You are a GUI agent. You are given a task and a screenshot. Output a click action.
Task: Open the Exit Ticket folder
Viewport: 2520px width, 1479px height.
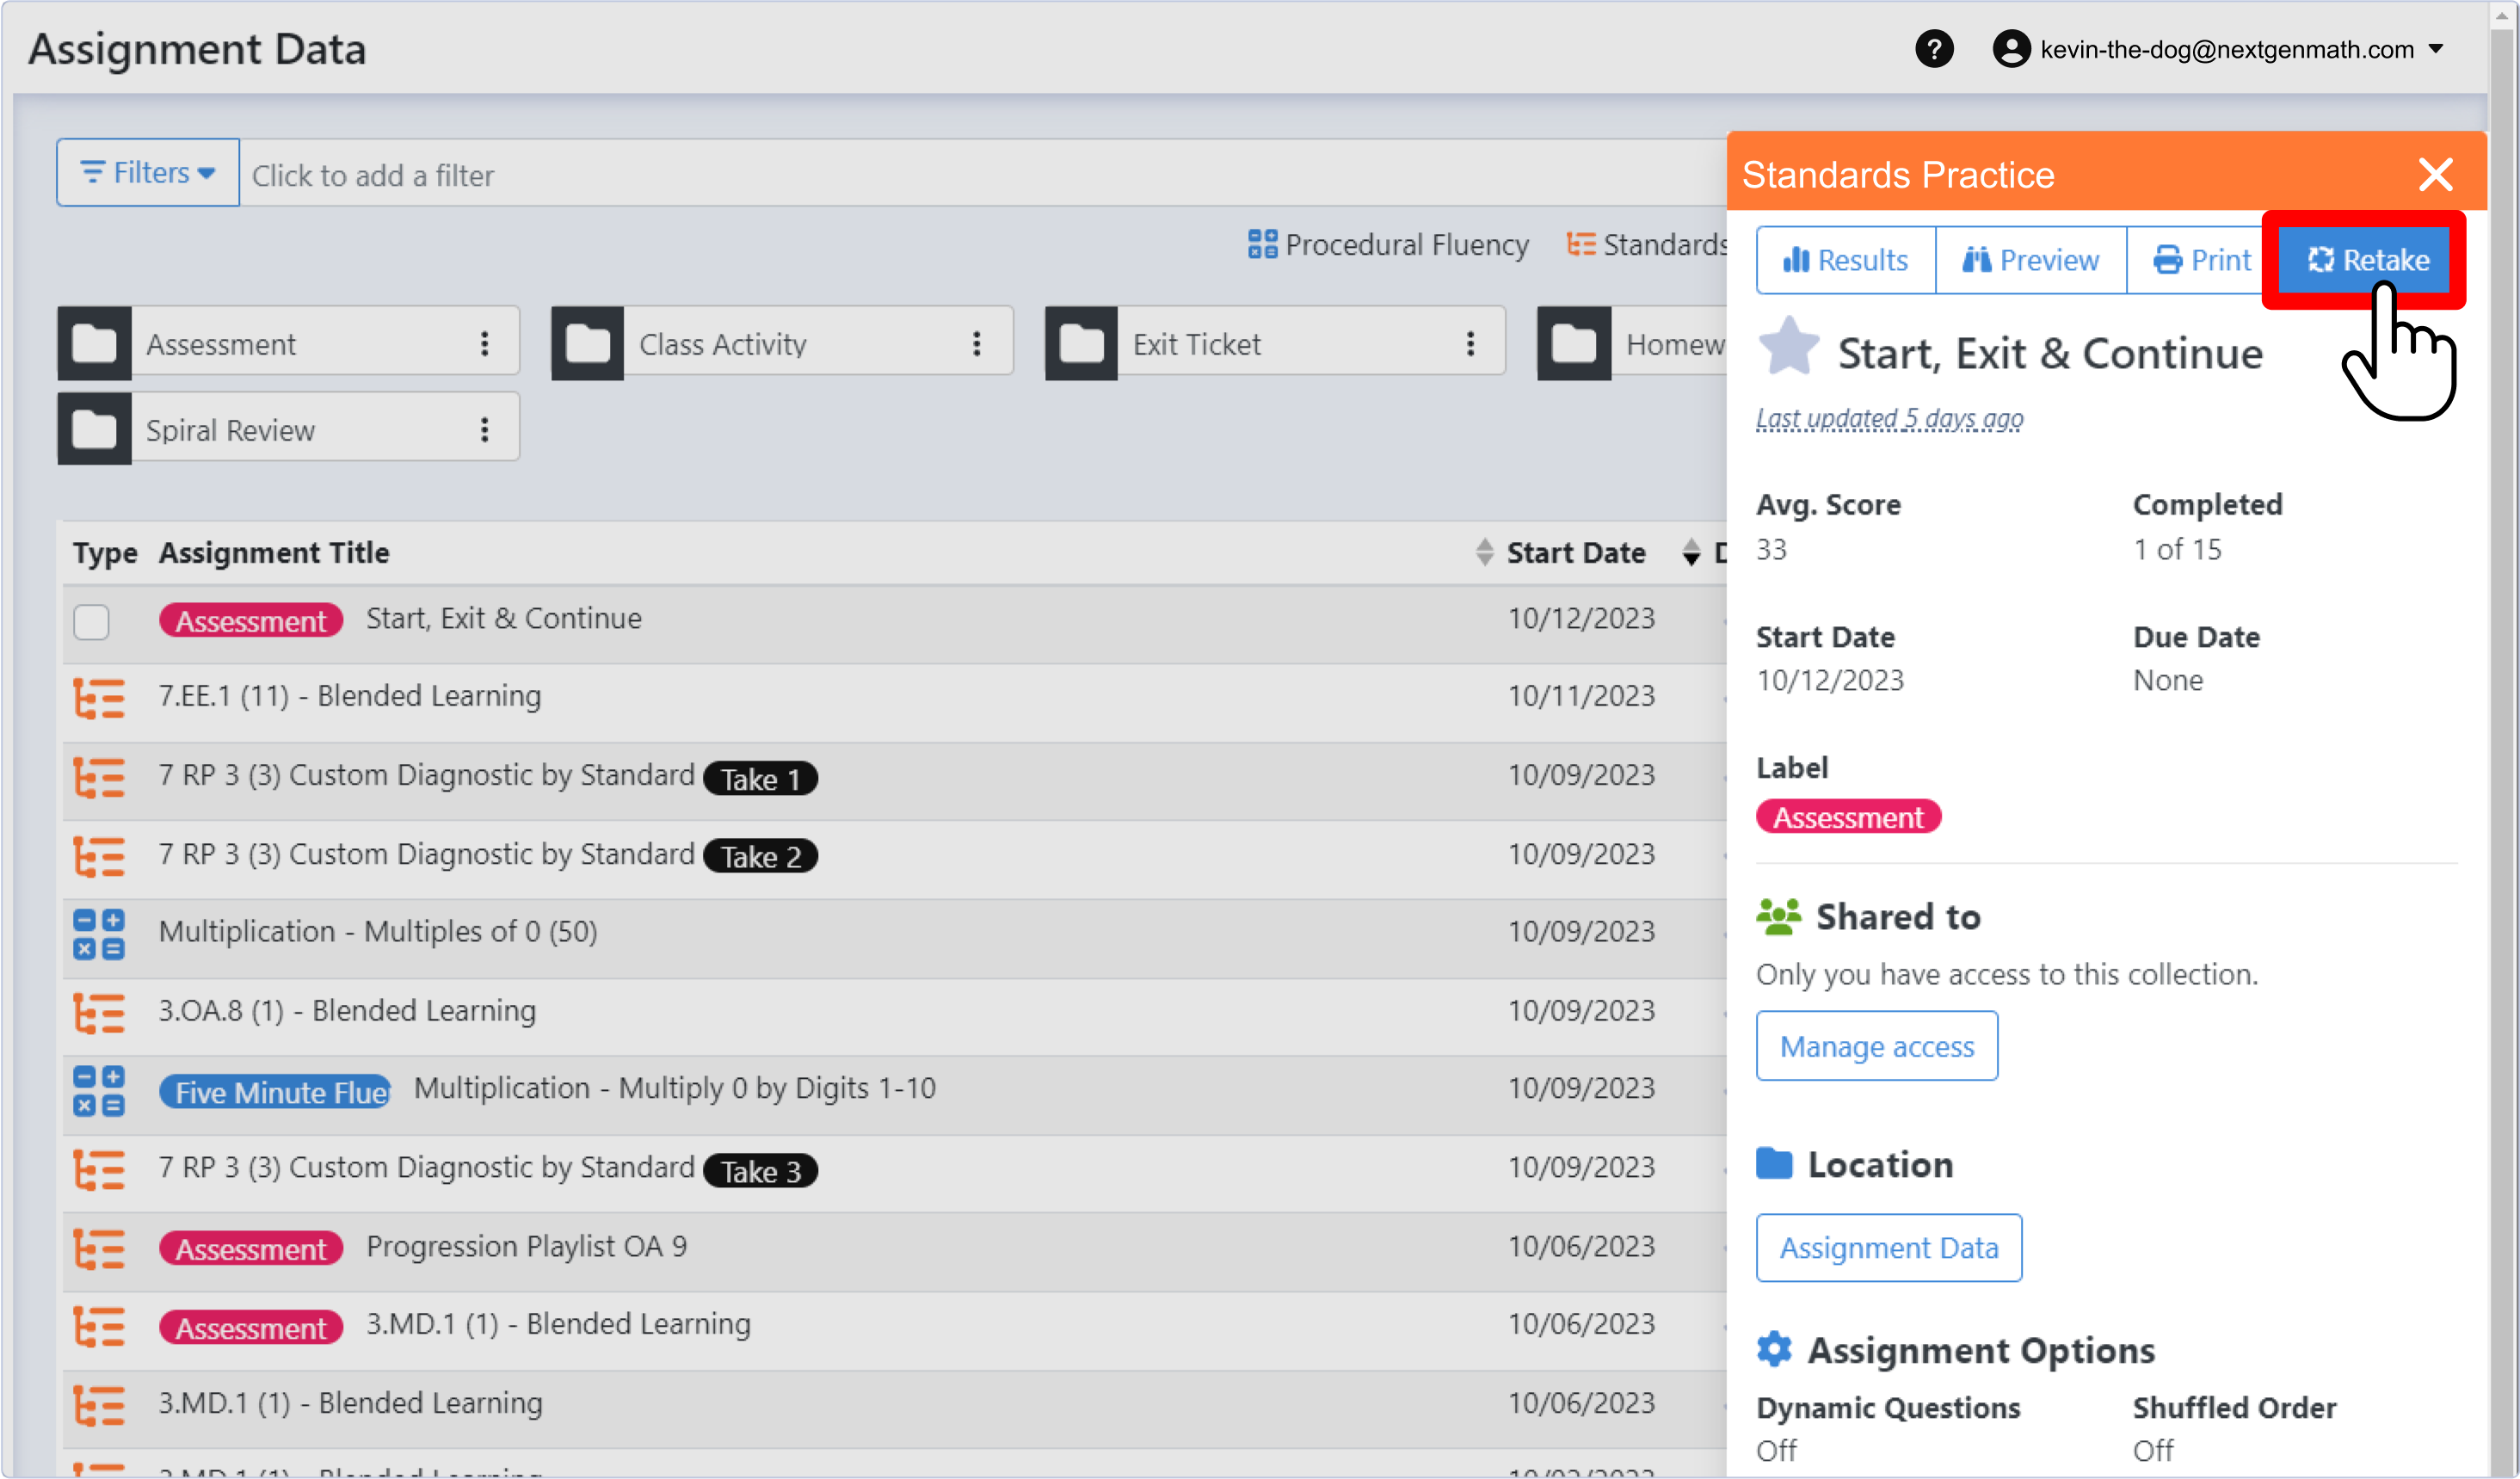tap(1275, 344)
